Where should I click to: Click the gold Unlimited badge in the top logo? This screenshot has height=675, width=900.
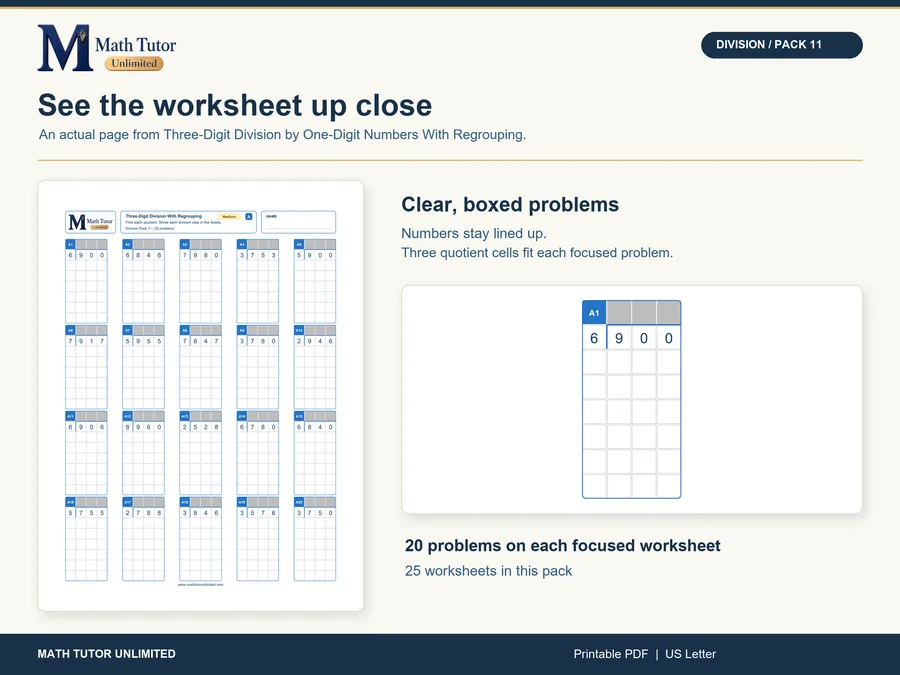(134, 63)
